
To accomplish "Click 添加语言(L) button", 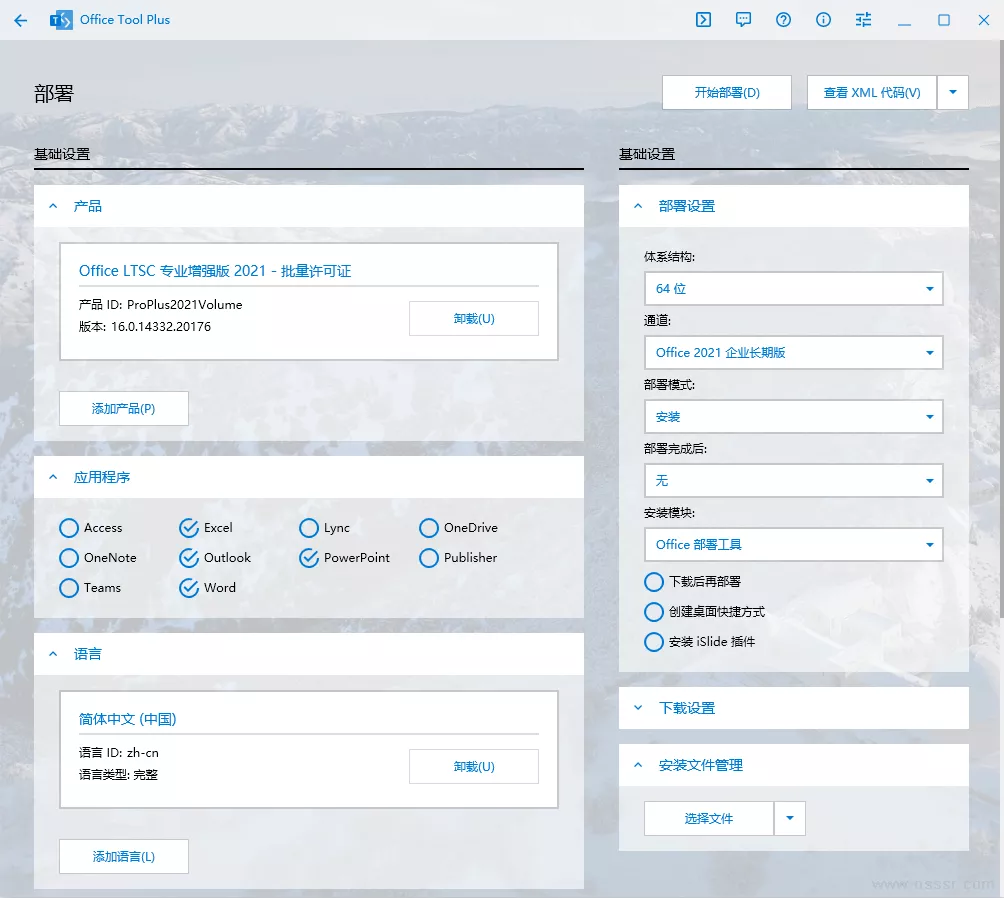I will [124, 857].
